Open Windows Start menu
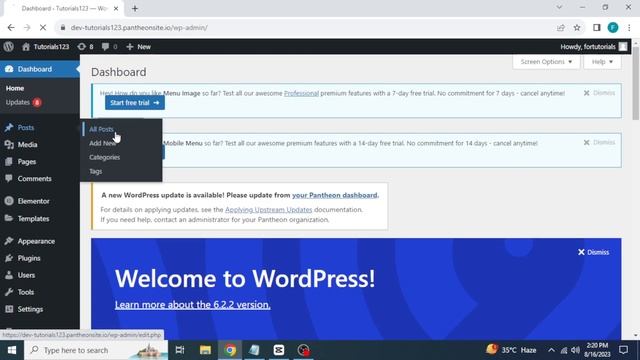640x360 pixels. tap(12, 350)
